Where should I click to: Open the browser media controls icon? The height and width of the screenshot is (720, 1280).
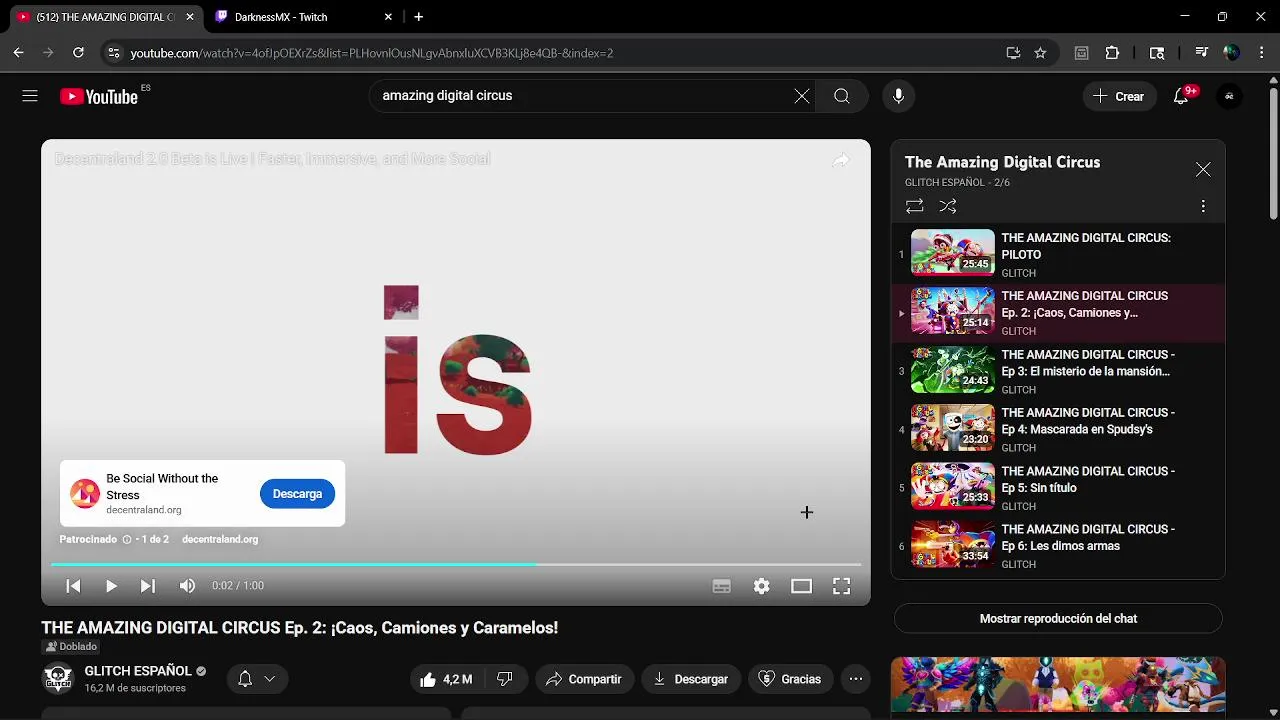coord(1201,53)
